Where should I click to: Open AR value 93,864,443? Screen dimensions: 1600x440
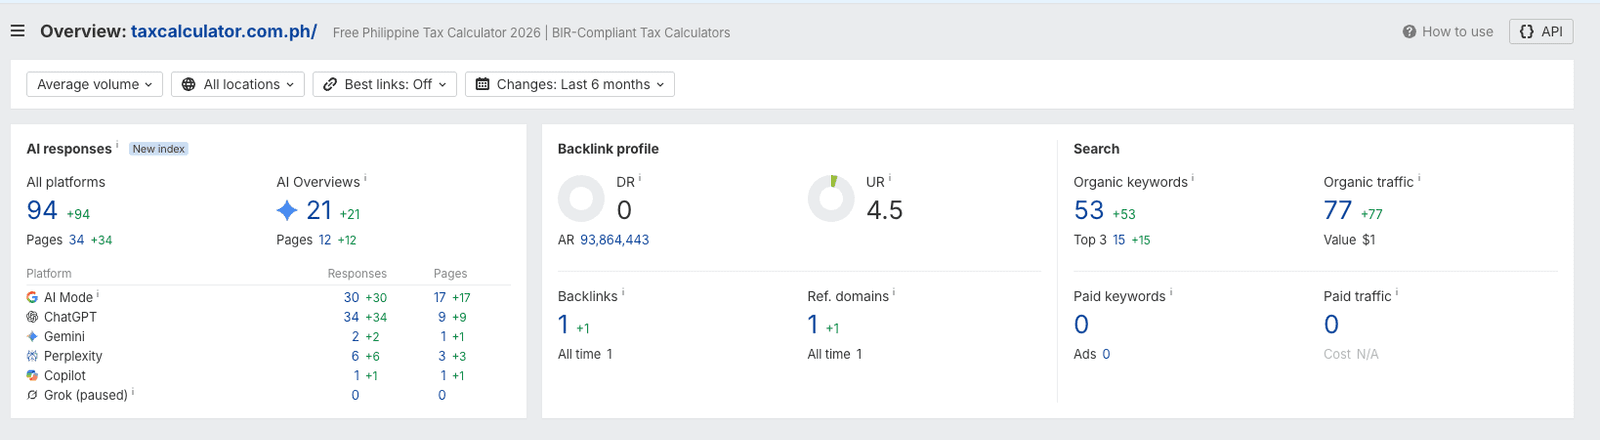click(614, 240)
